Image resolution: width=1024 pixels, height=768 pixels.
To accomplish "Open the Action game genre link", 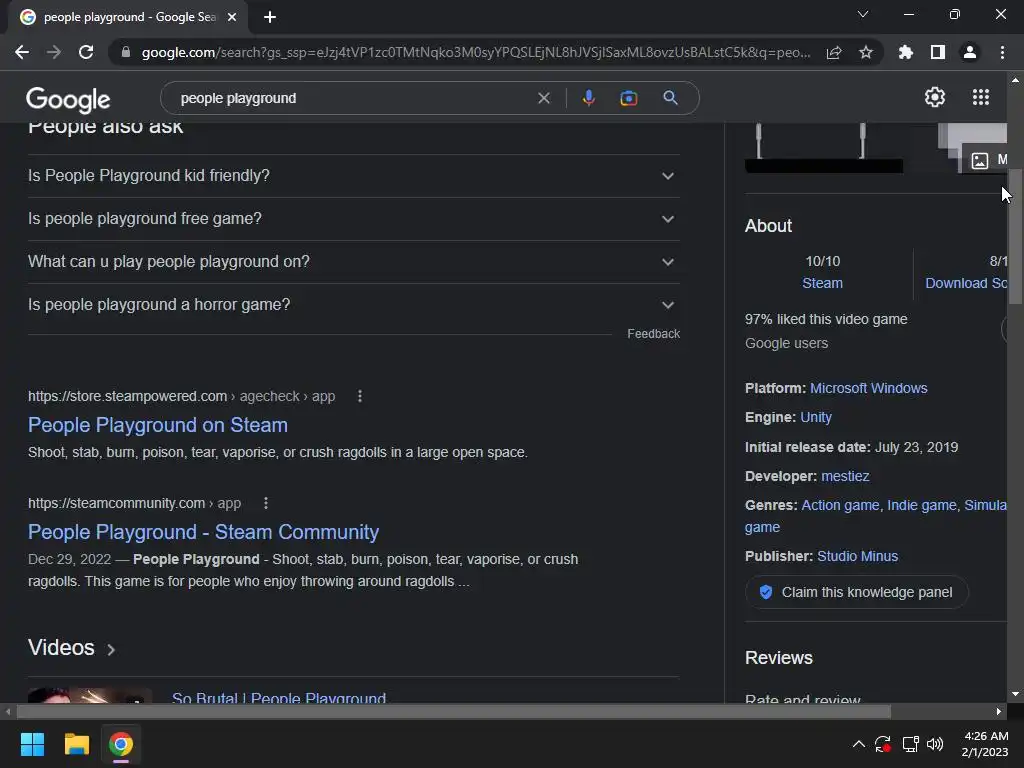I will pos(840,505).
